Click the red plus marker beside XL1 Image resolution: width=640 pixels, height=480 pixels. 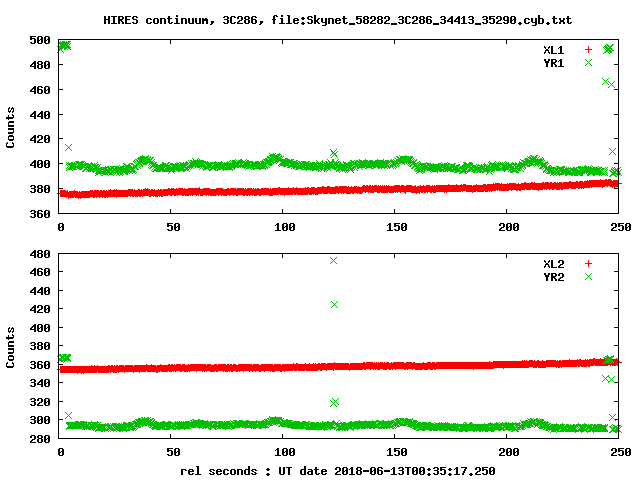coord(588,49)
